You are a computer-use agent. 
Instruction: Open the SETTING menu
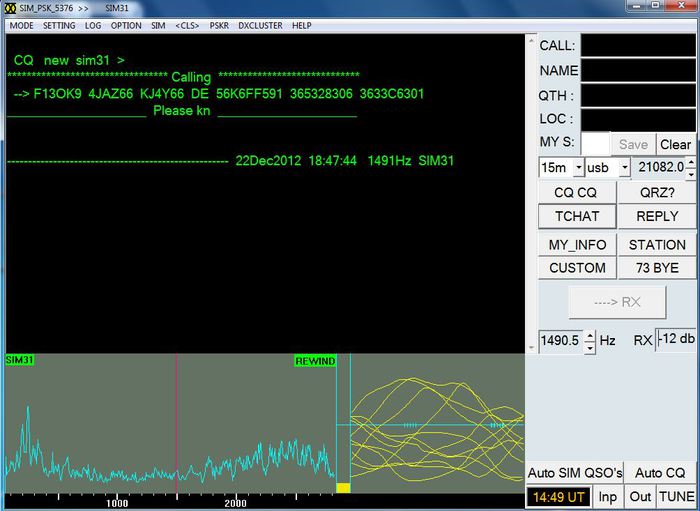click(x=59, y=26)
